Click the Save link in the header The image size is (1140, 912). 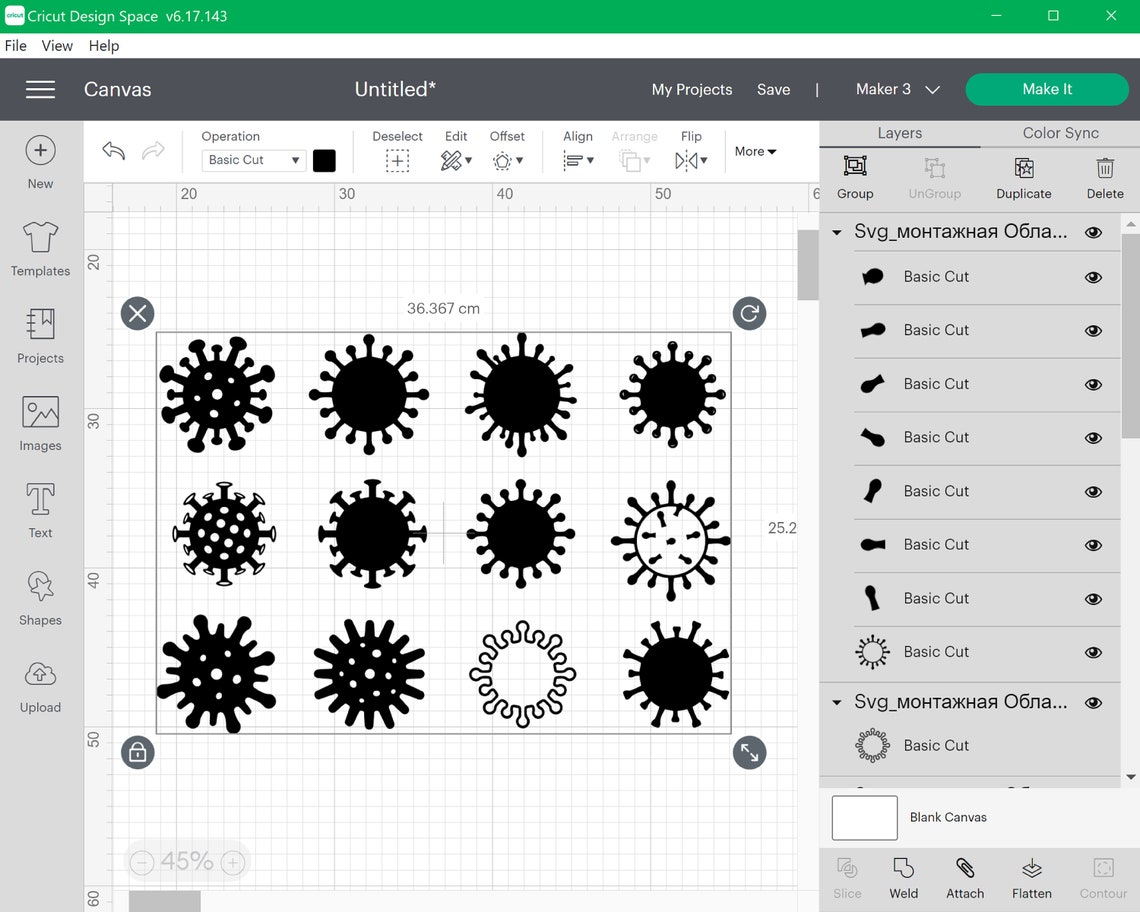coord(773,89)
